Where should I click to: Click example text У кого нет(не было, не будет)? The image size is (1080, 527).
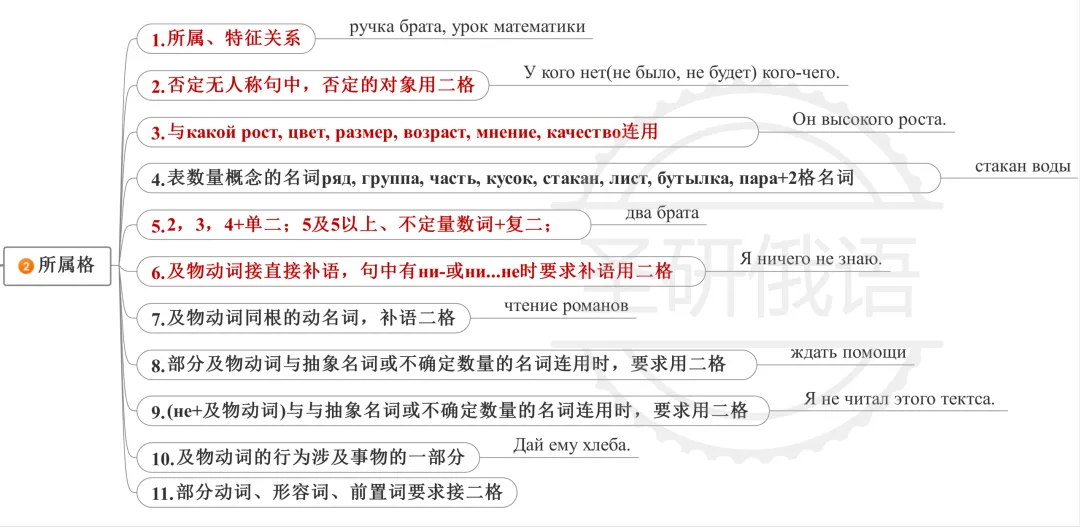[x=682, y=73]
